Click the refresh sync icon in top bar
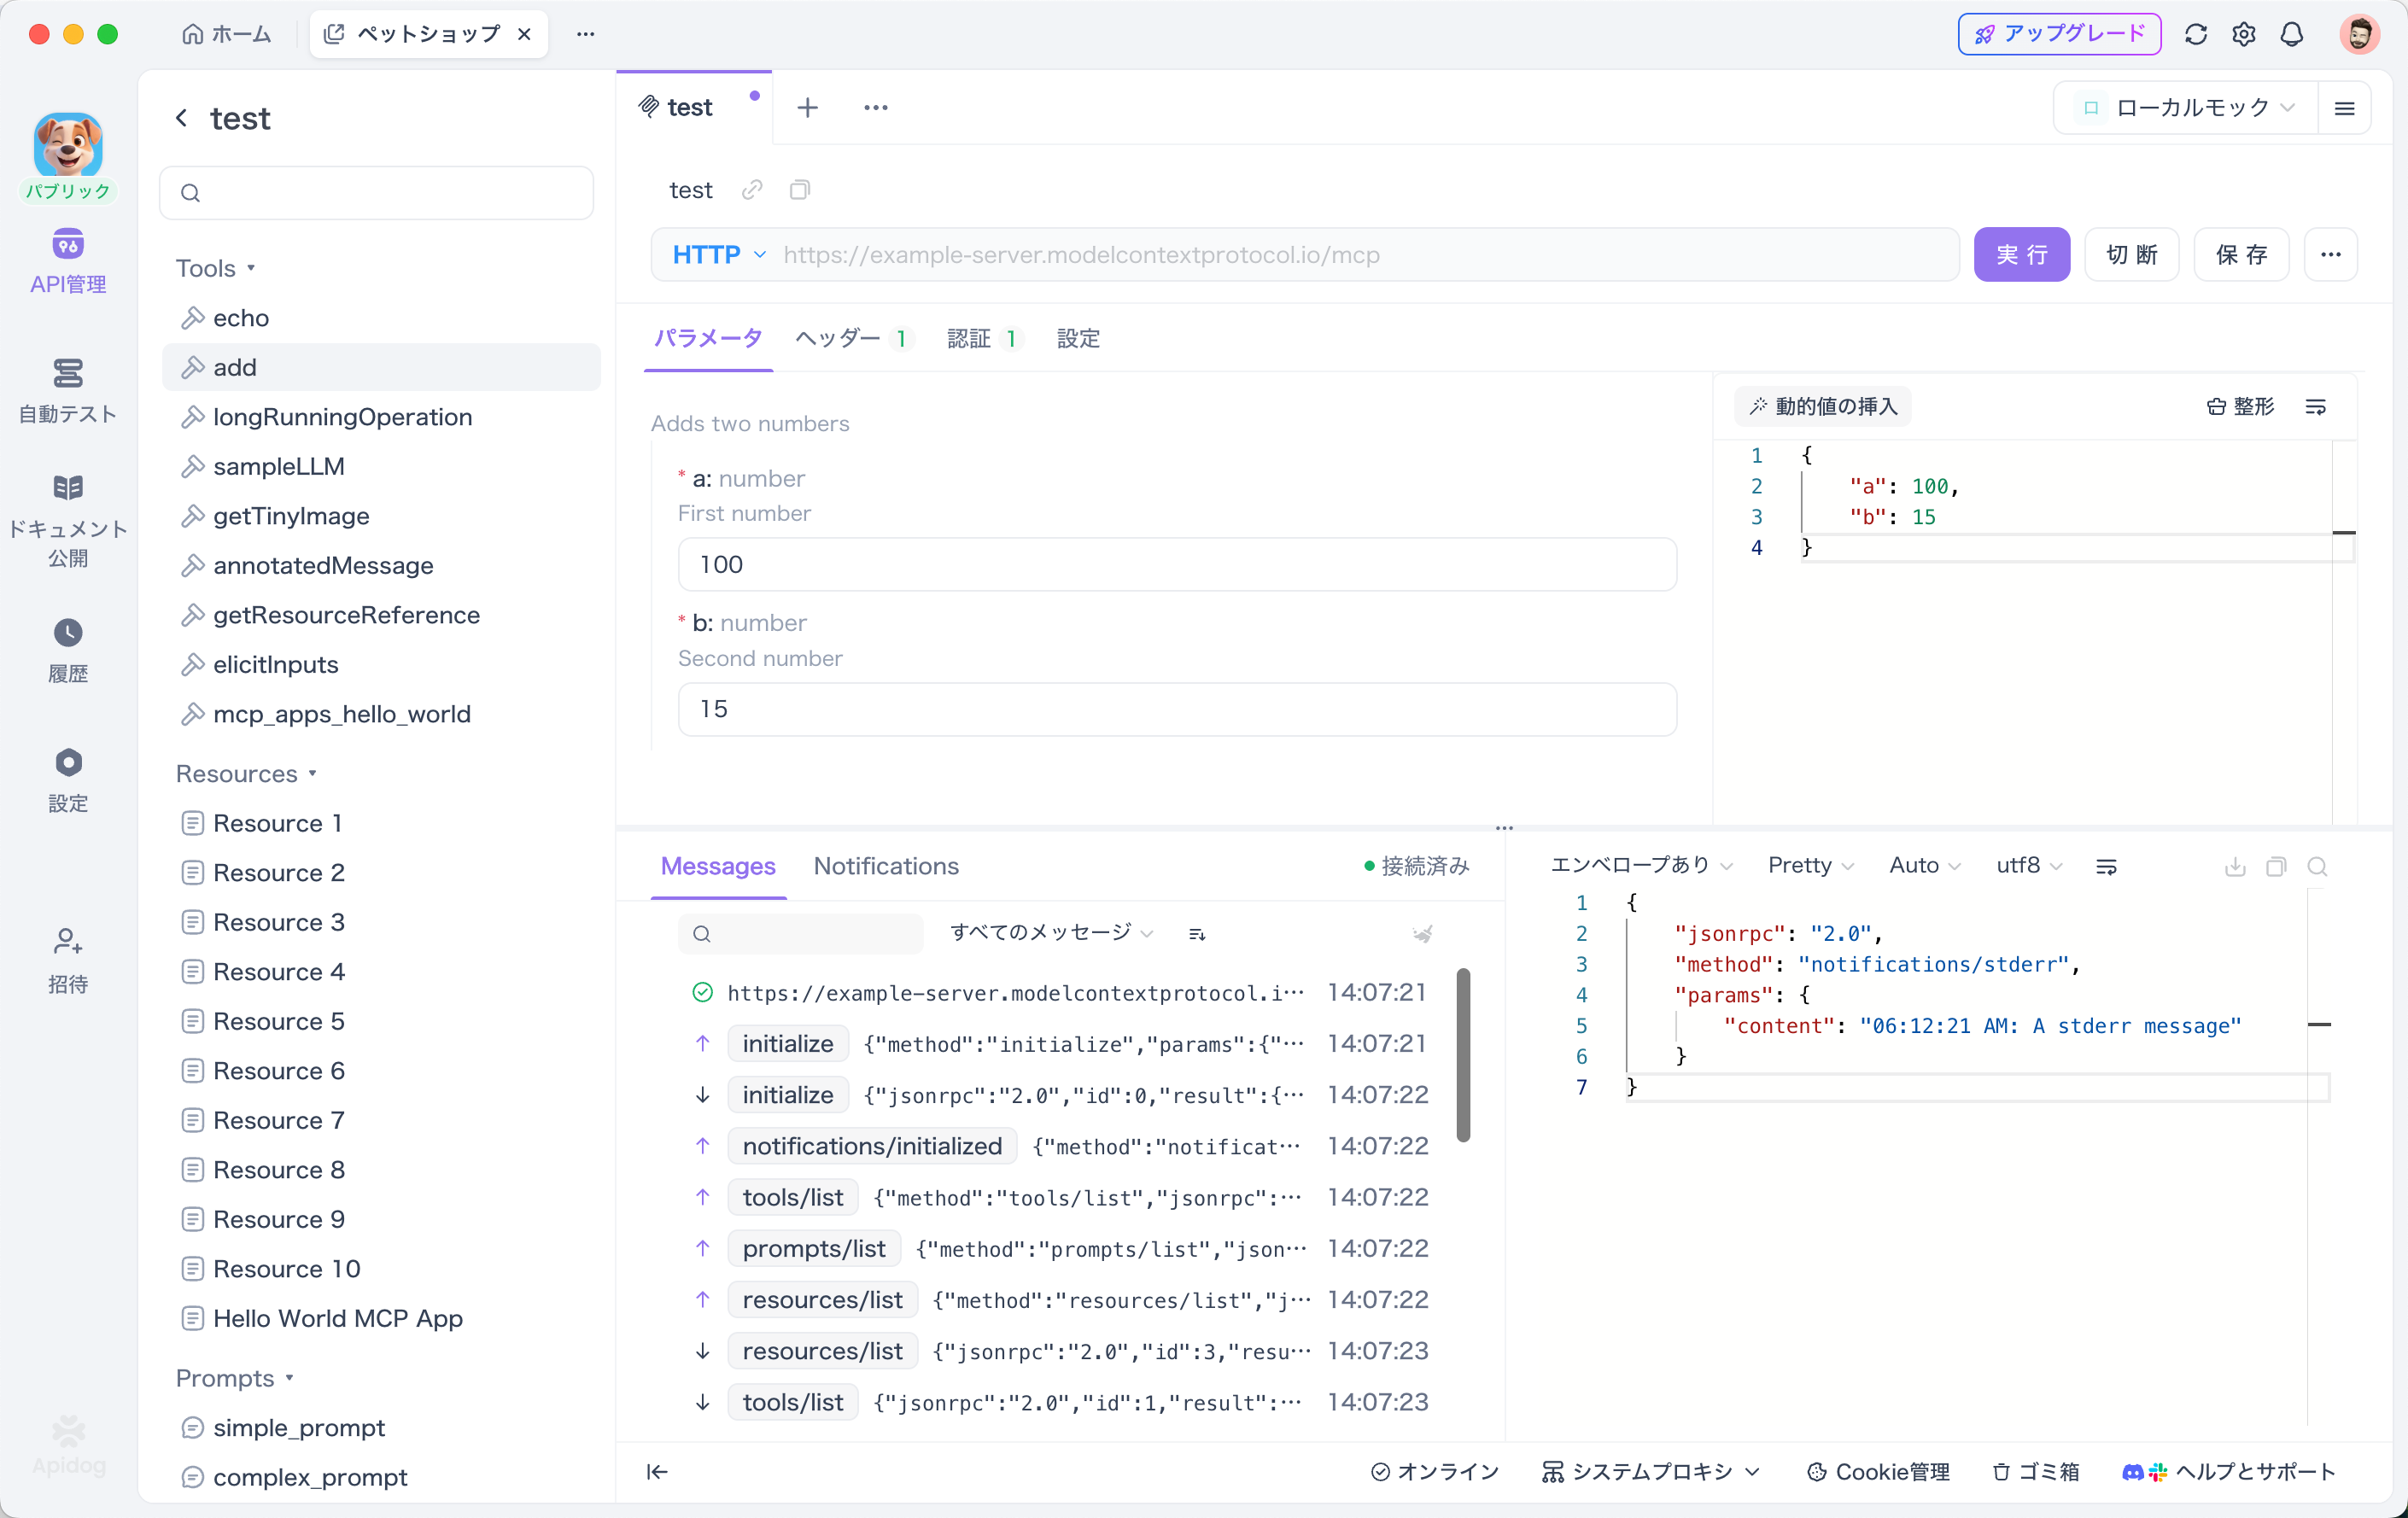This screenshot has height=1518, width=2408. point(2195,34)
